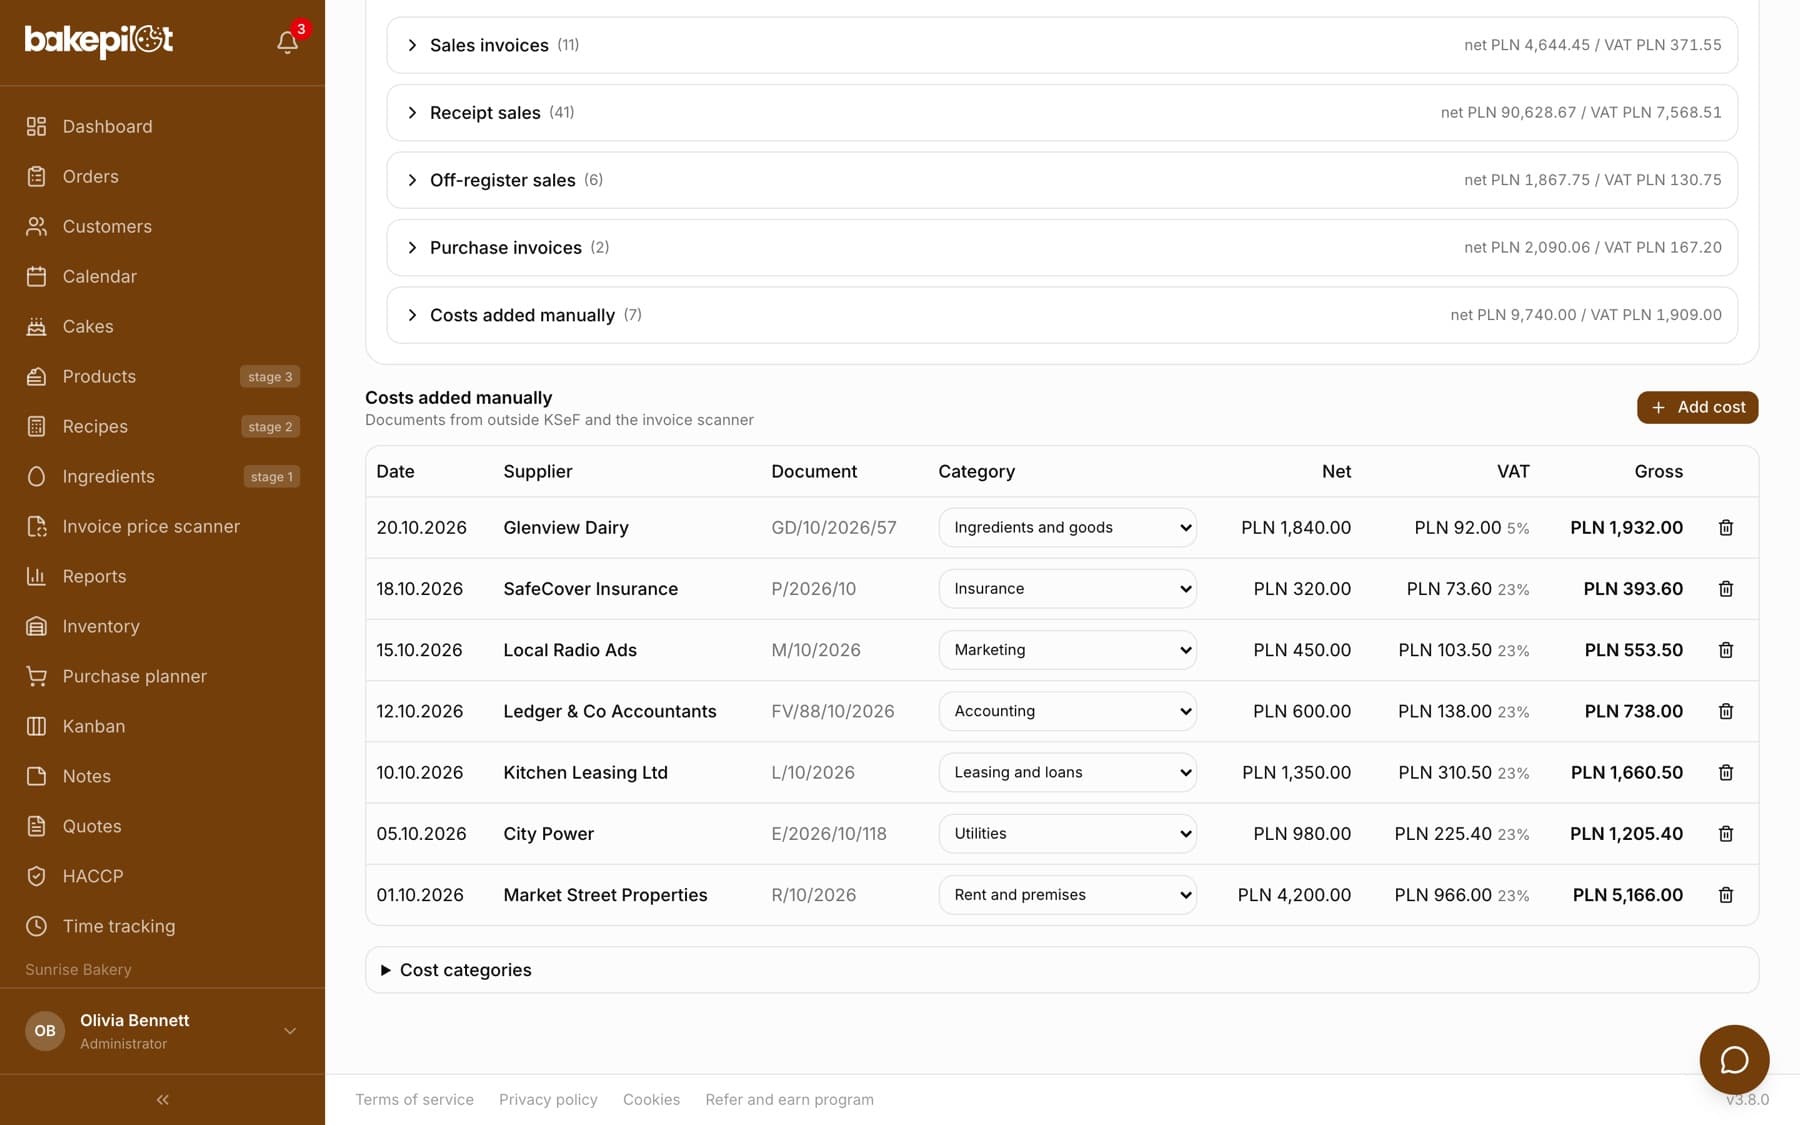Delete the Kitchen Leasing Ltd row
The image size is (1800, 1125).
(1725, 772)
